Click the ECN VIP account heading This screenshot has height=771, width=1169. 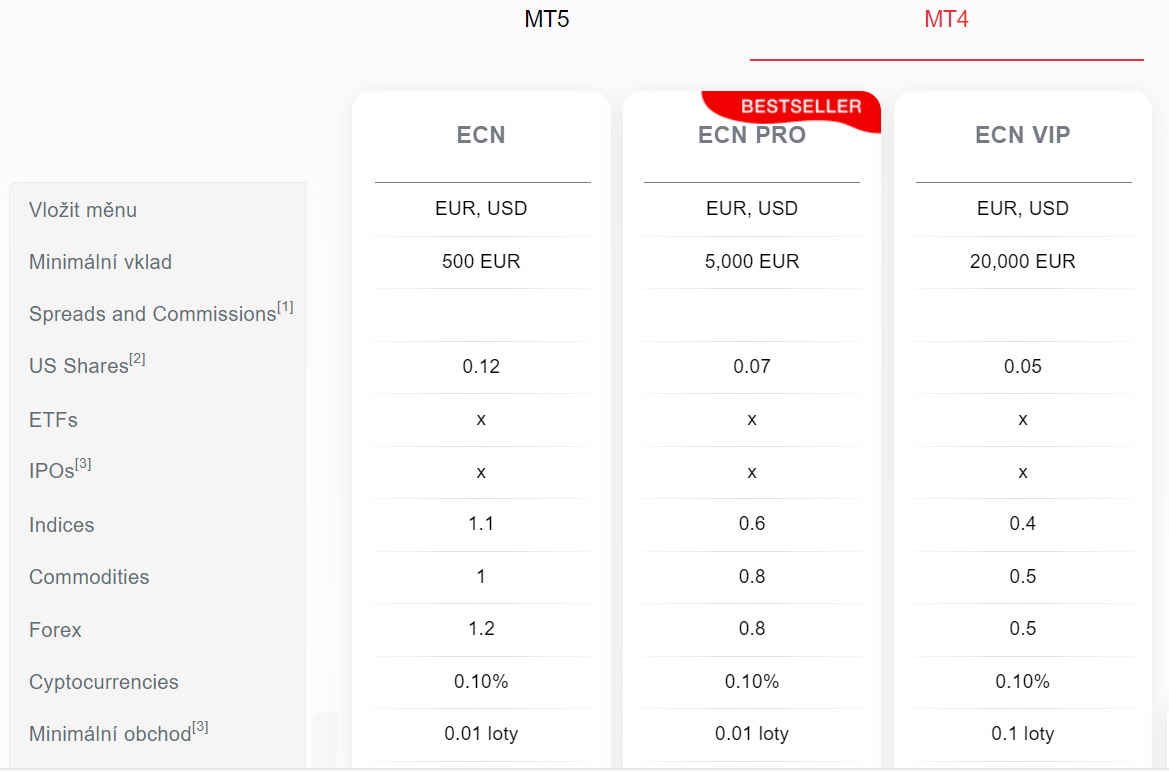[x=1022, y=135]
